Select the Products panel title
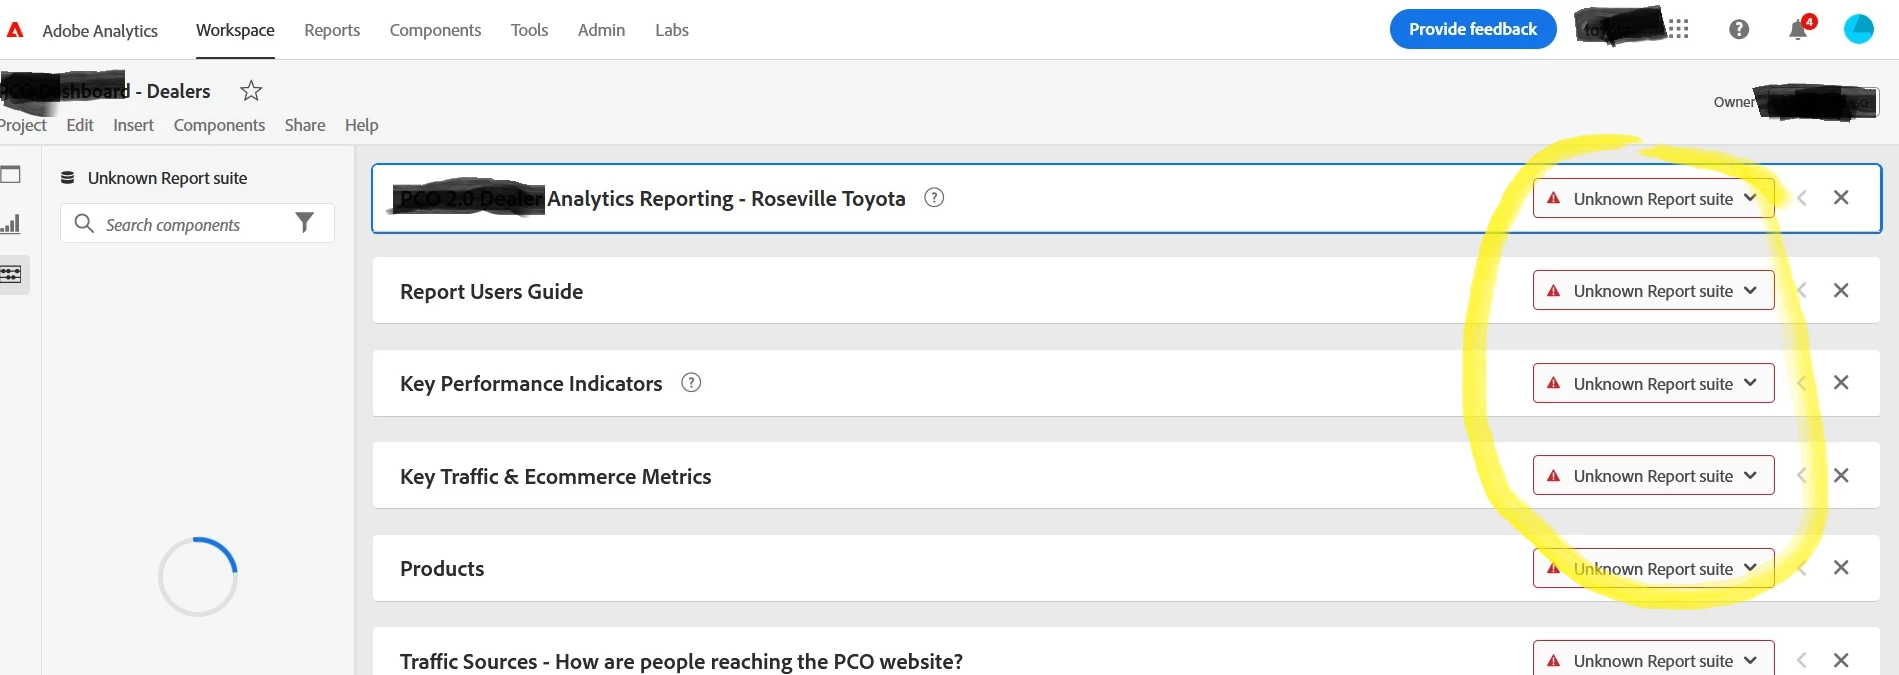Image resolution: width=1899 pixels, height=675 pixels. 442,568
